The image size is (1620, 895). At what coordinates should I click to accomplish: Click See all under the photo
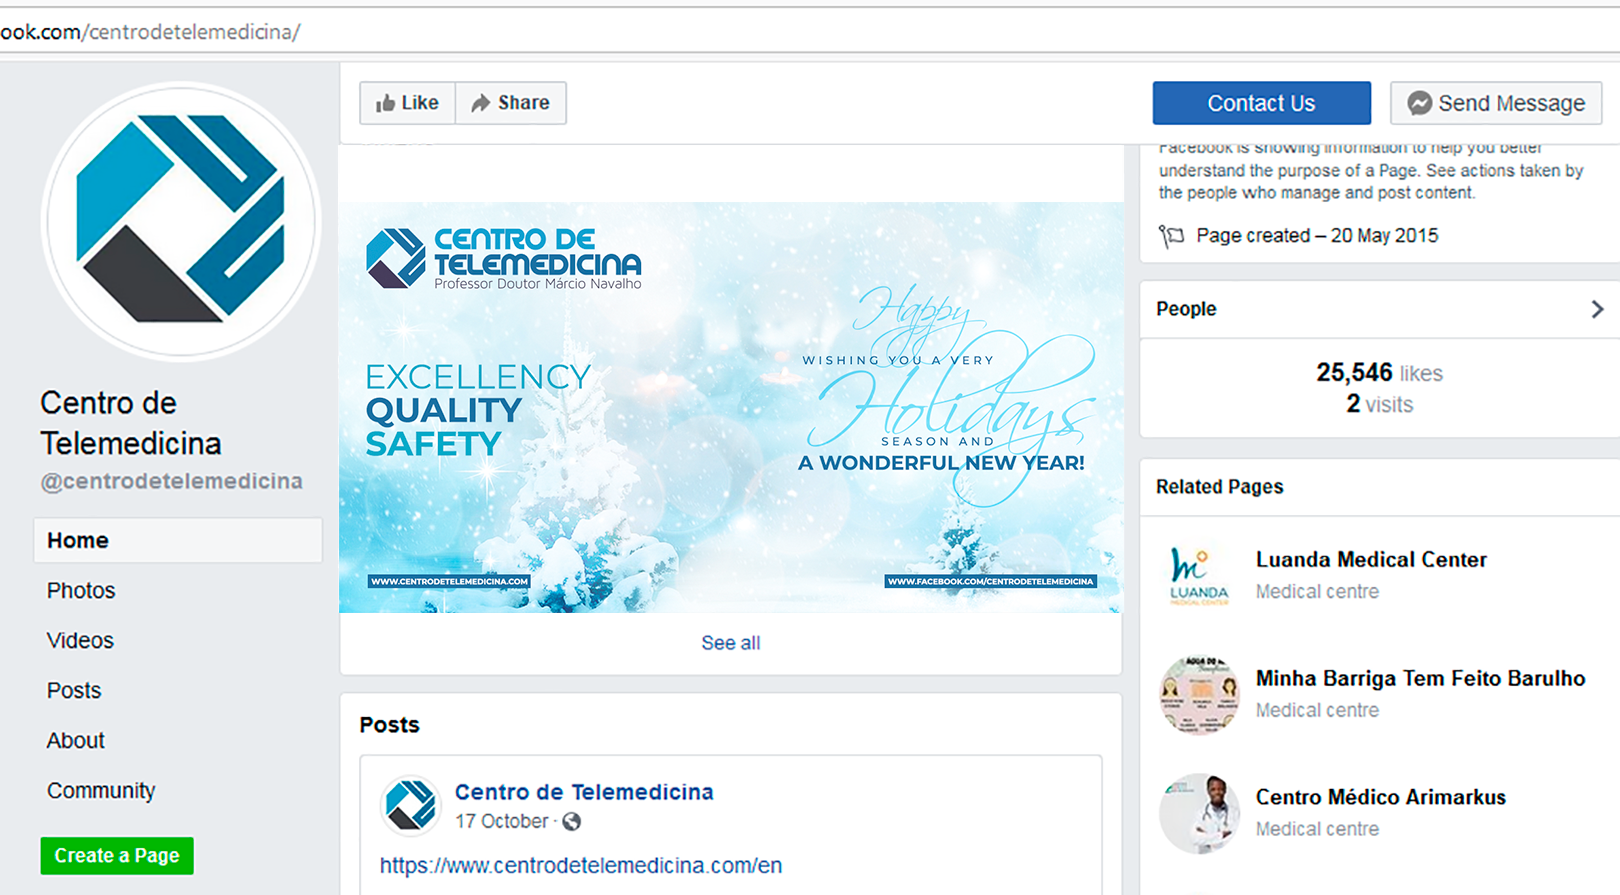pos(731,643)
